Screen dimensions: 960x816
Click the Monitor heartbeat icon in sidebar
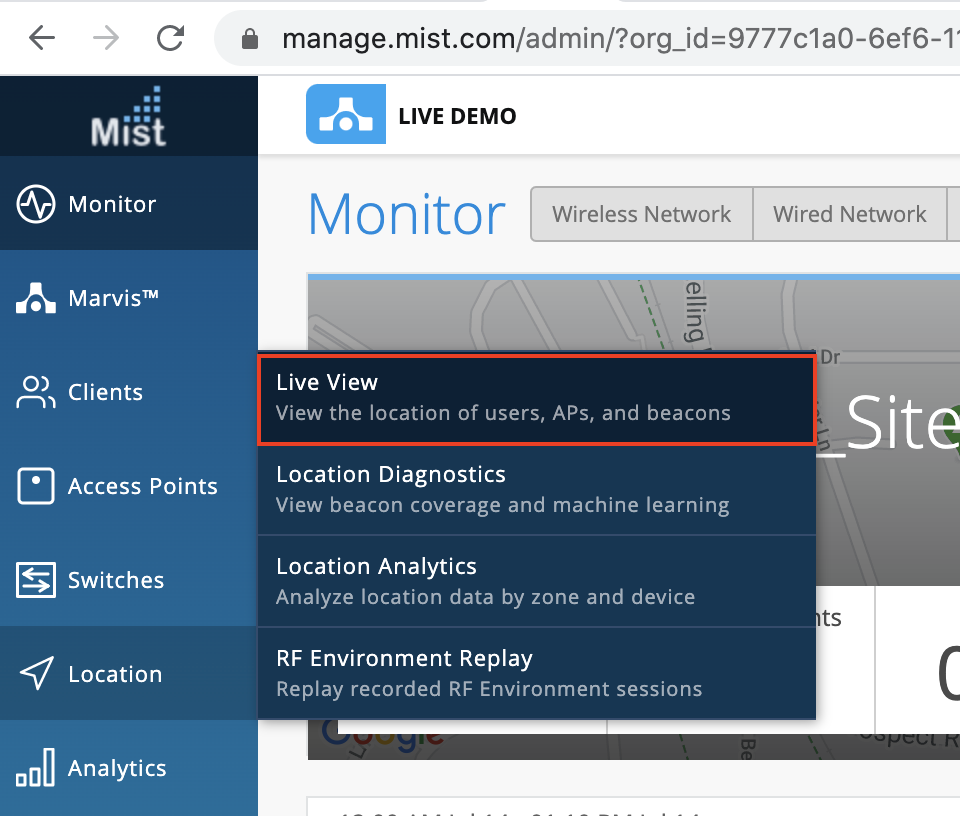[36, 204]
